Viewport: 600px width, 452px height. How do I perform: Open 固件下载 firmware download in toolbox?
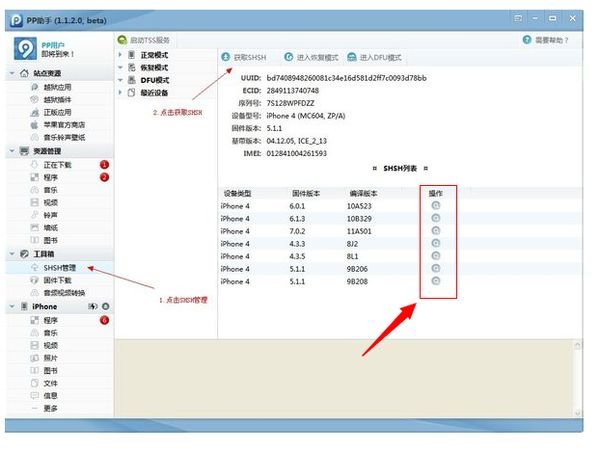coord(57,281)
